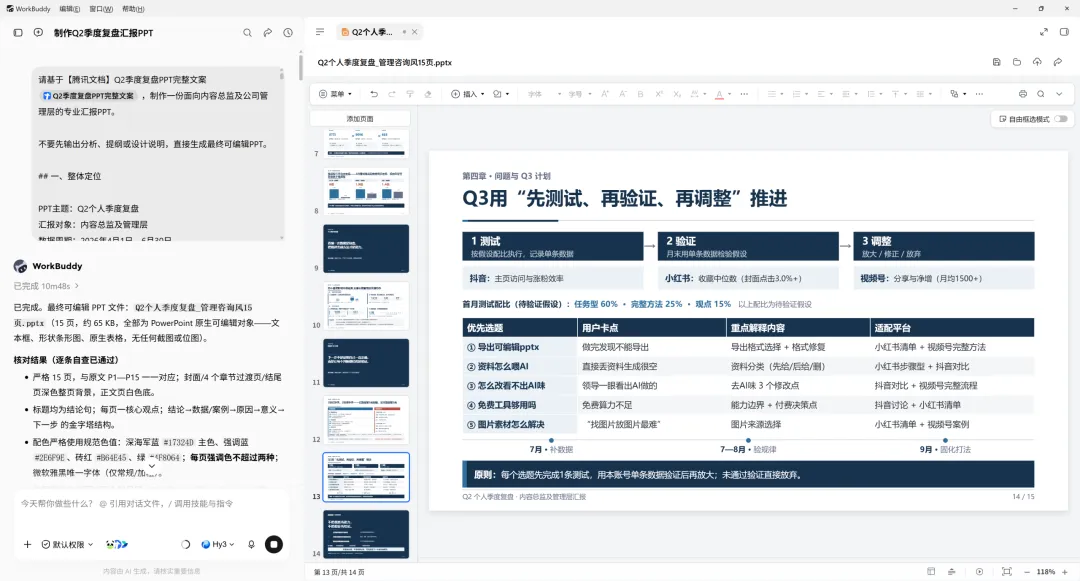Open the document outline list icon
The width and height of the screenshot is (1080, 581).
pos(320,32)
